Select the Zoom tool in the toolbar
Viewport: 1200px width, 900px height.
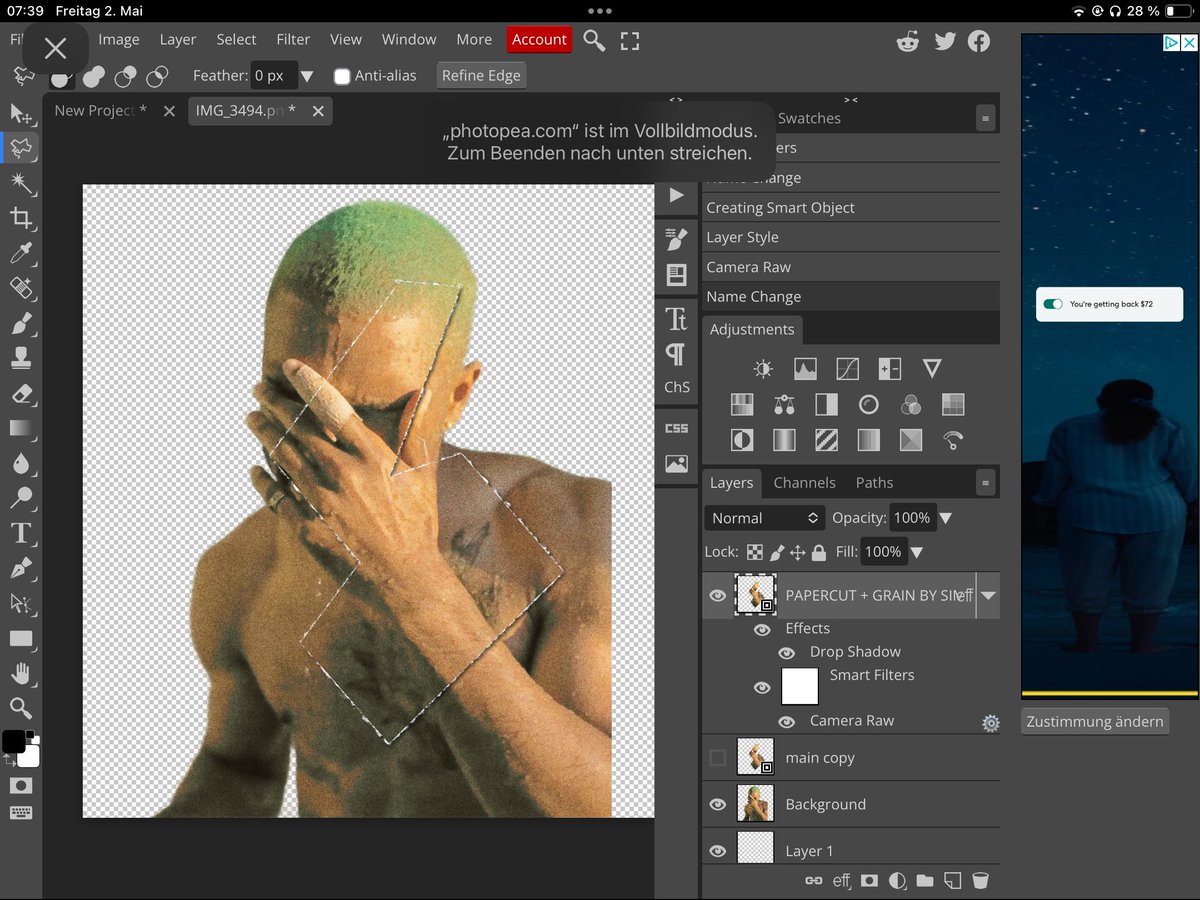(x=21, y=708)
